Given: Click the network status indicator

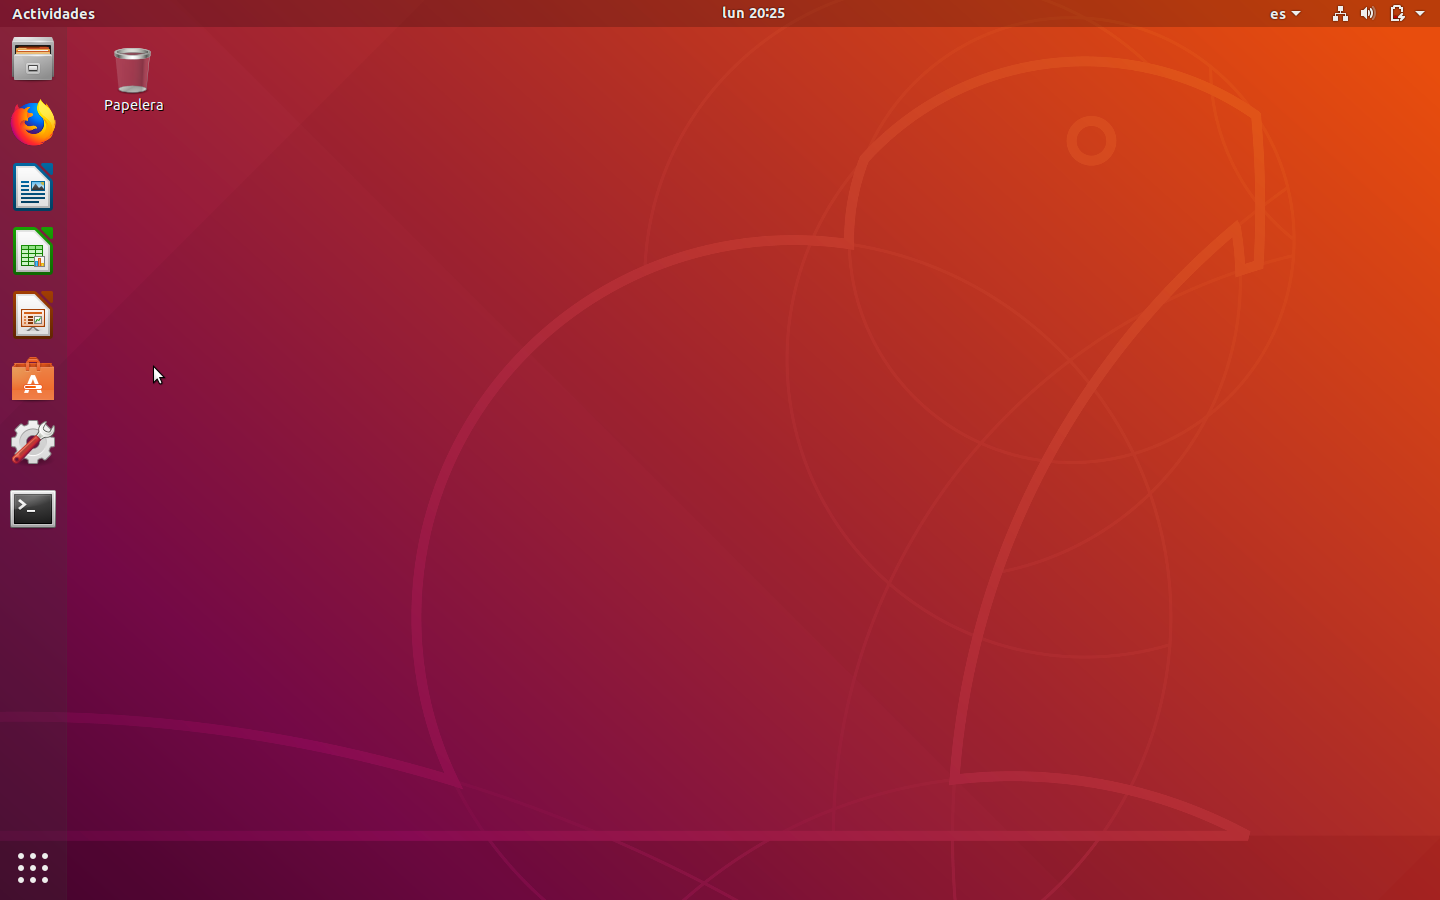Looking at the screenshot, I should tap(1340, 13).
